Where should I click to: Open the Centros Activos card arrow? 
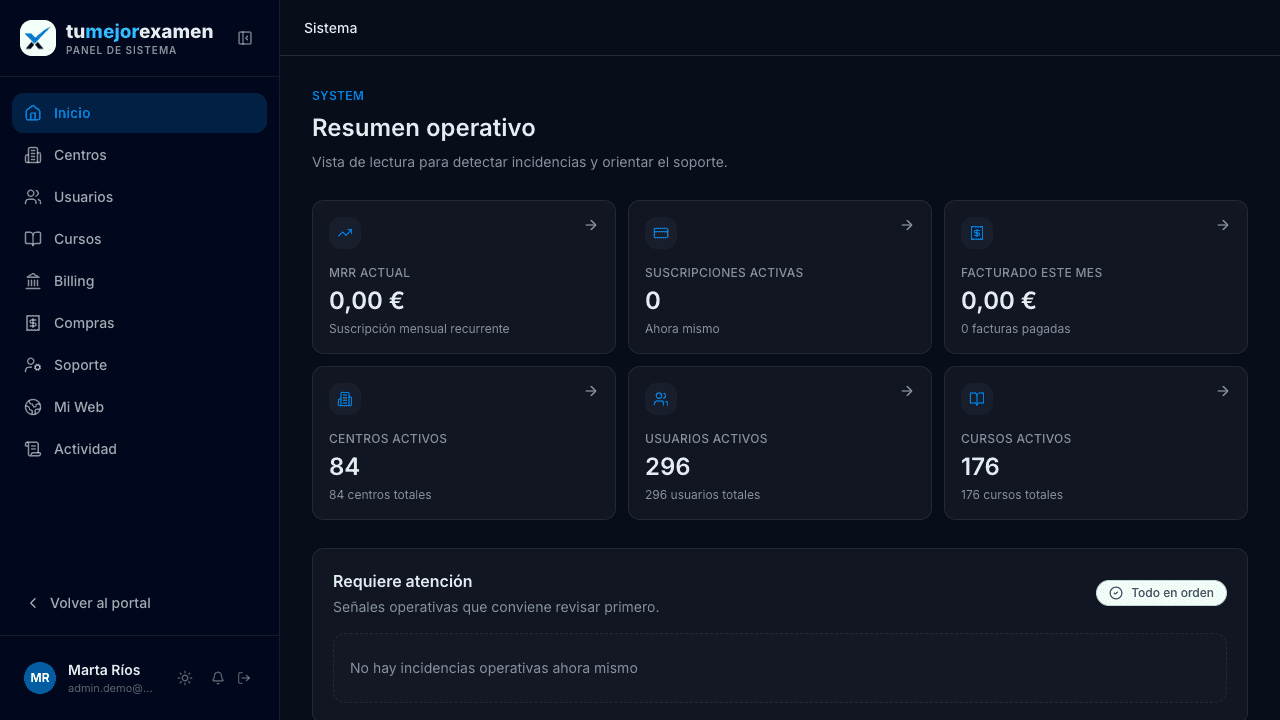[591, 391]
